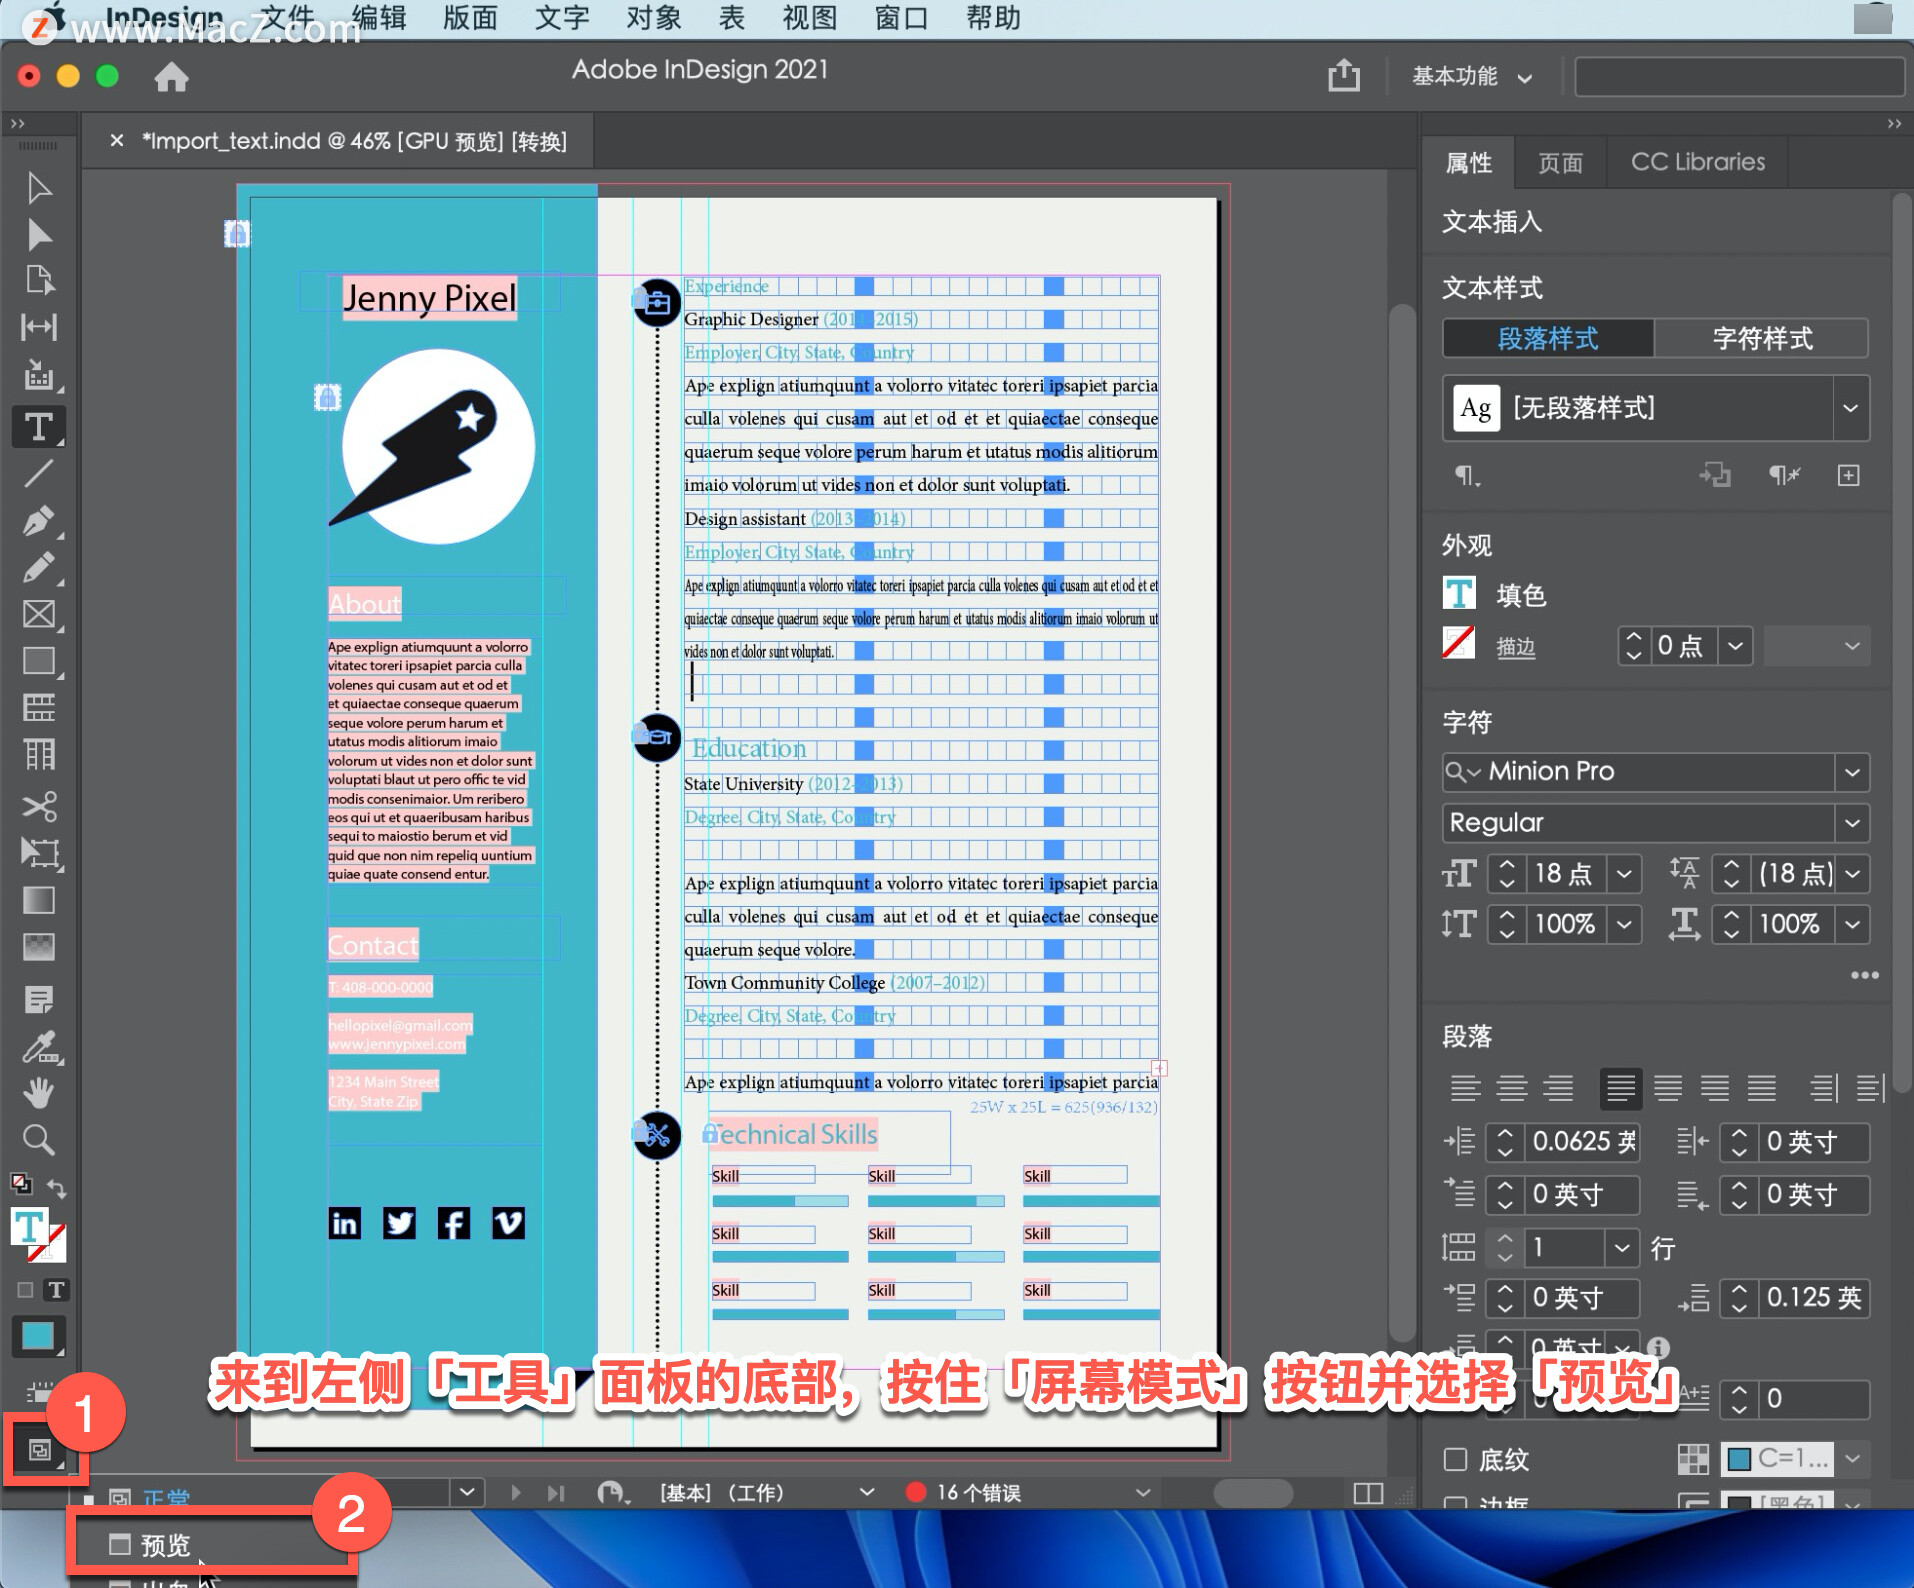Toggle formatting affects text button
Viewport: 1914px width, 1588px height.
[x=56, y=1290]
